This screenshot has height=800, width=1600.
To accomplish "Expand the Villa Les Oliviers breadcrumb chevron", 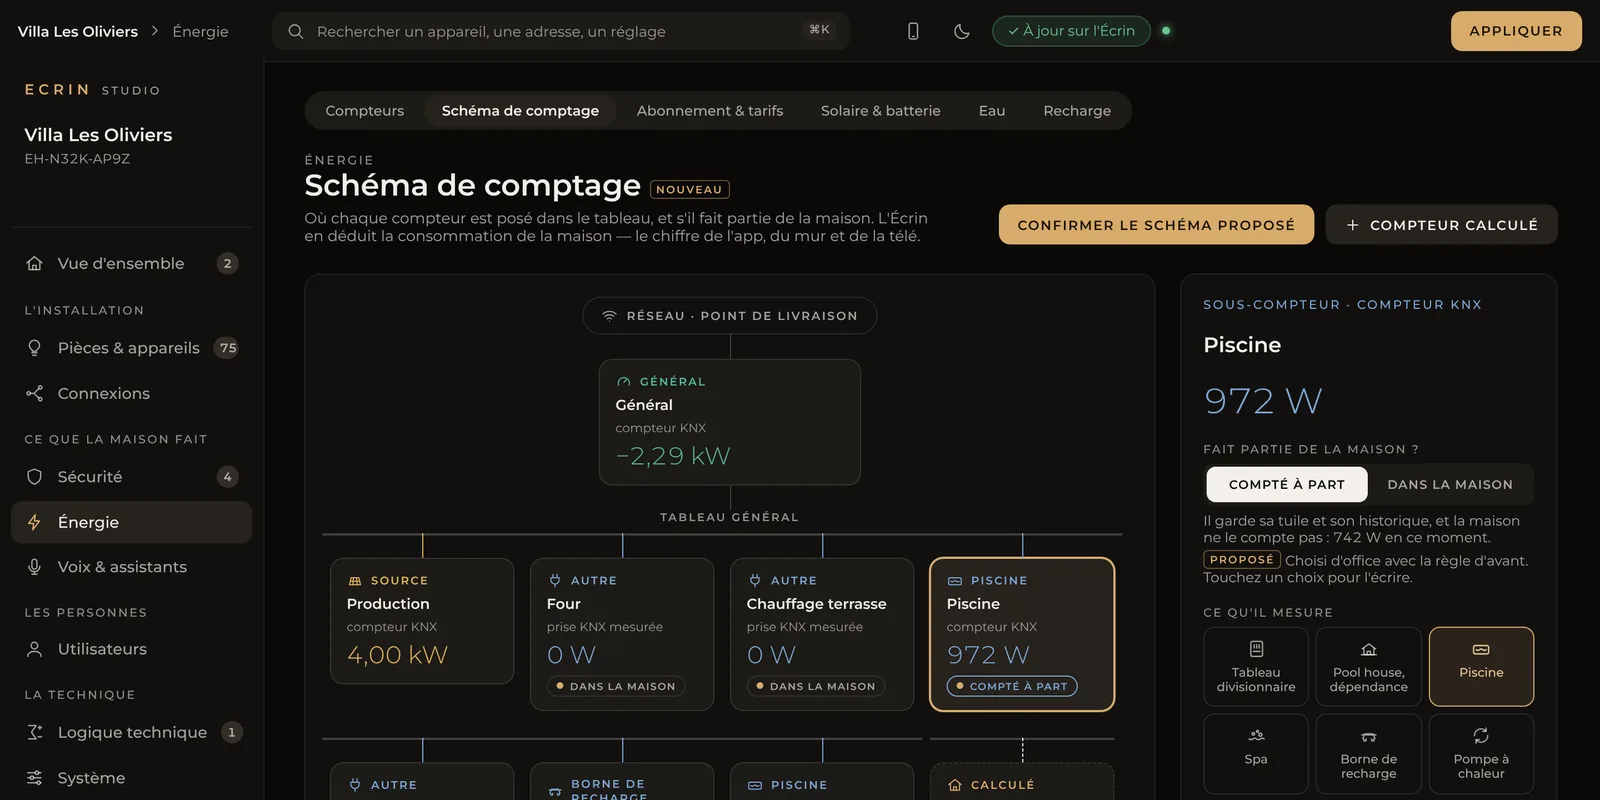I will 155,31.
